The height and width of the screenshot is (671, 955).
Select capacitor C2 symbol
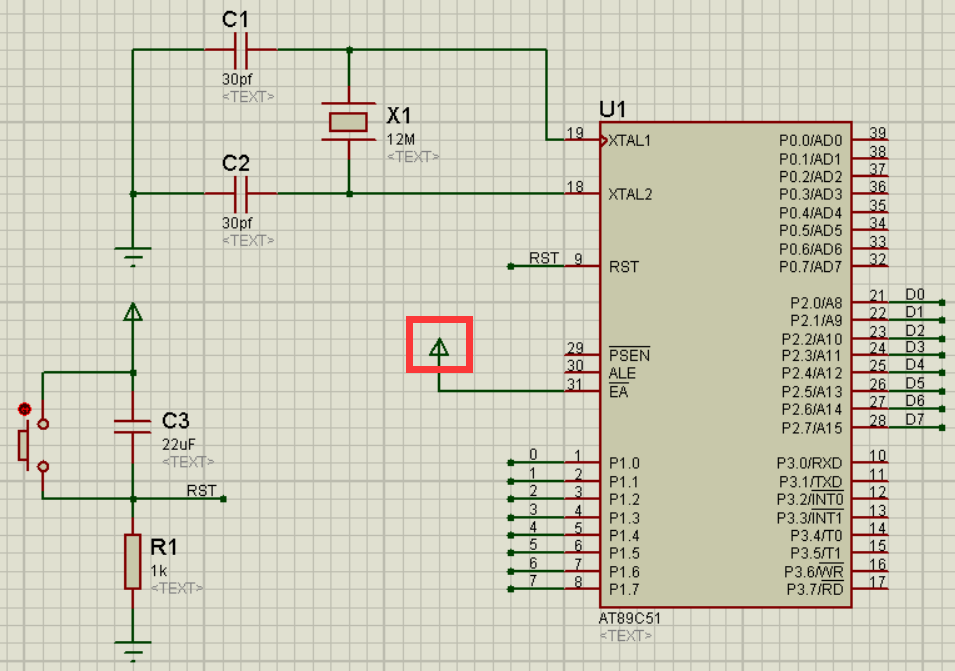(241, 194)
